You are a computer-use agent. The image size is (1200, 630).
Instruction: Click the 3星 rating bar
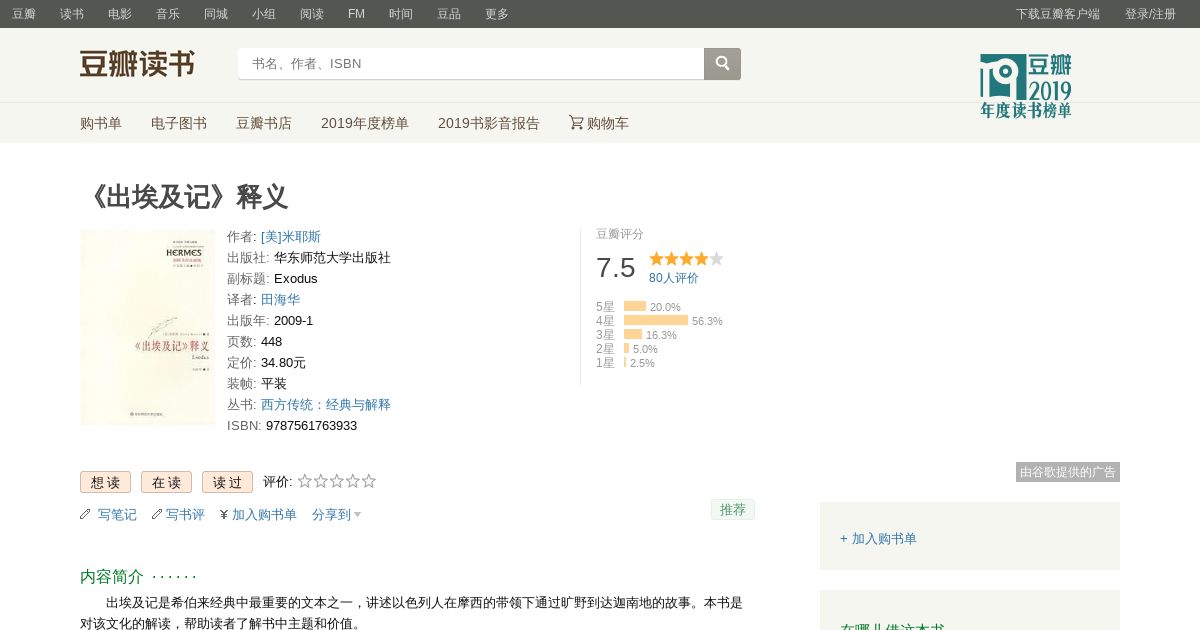click(633, 334)
